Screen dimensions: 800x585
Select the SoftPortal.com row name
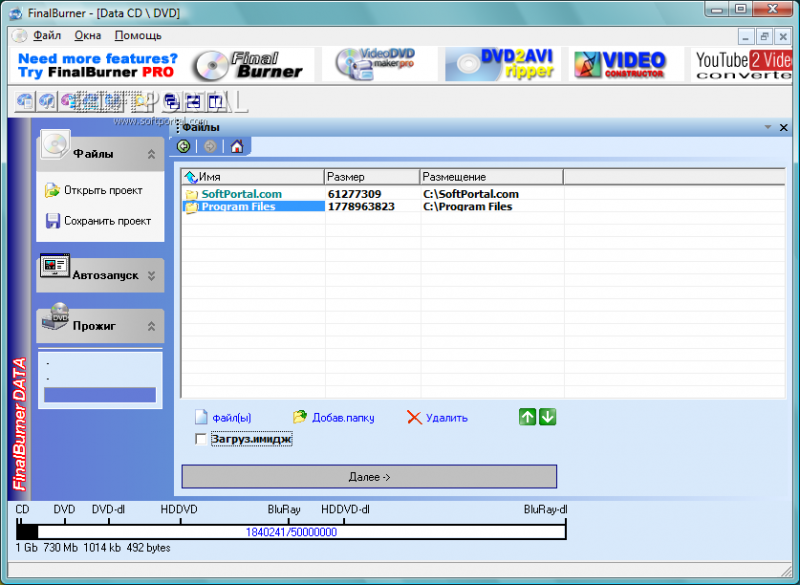tap(241, 194)
